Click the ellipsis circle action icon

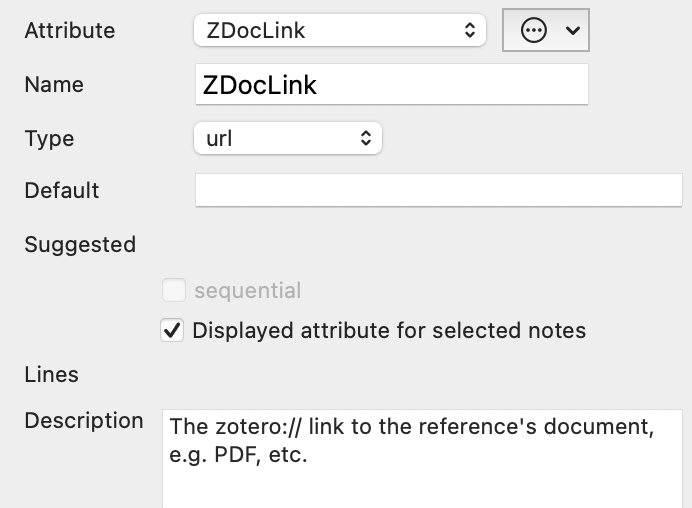tap(535, 30)
